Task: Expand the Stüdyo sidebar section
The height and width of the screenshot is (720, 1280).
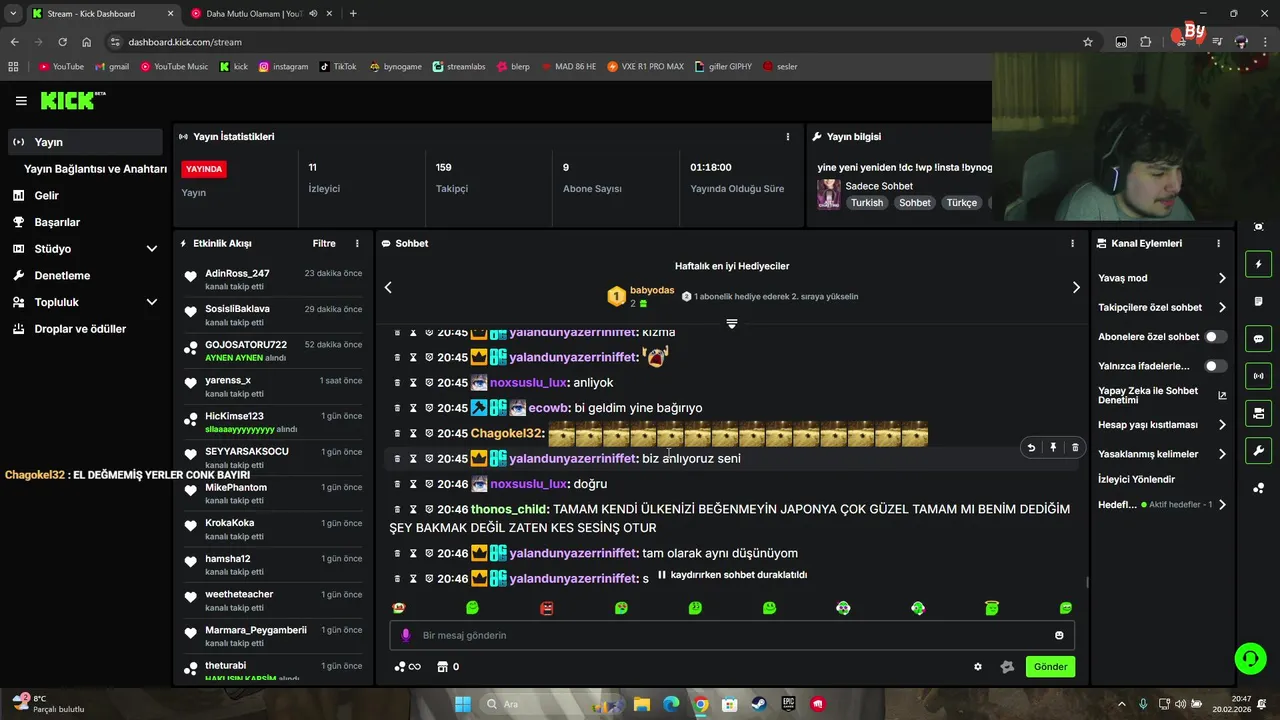Action: (x=152, y=249)
